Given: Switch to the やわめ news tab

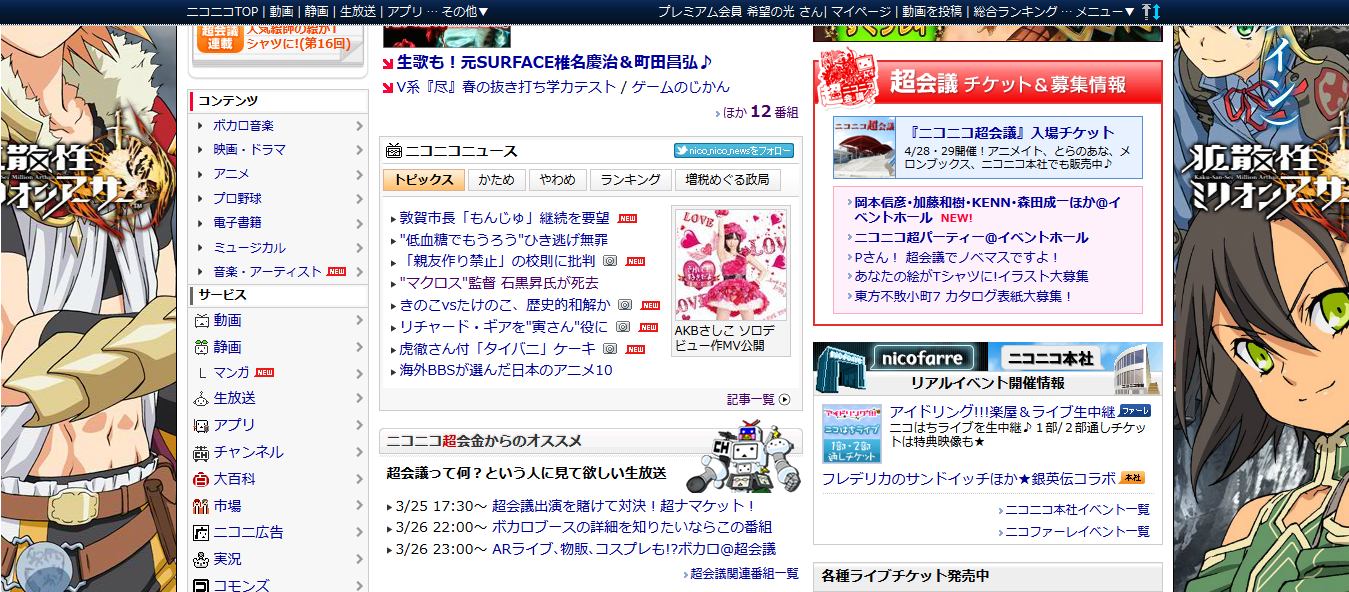Looking at the screenshot, I should (557, 180).
